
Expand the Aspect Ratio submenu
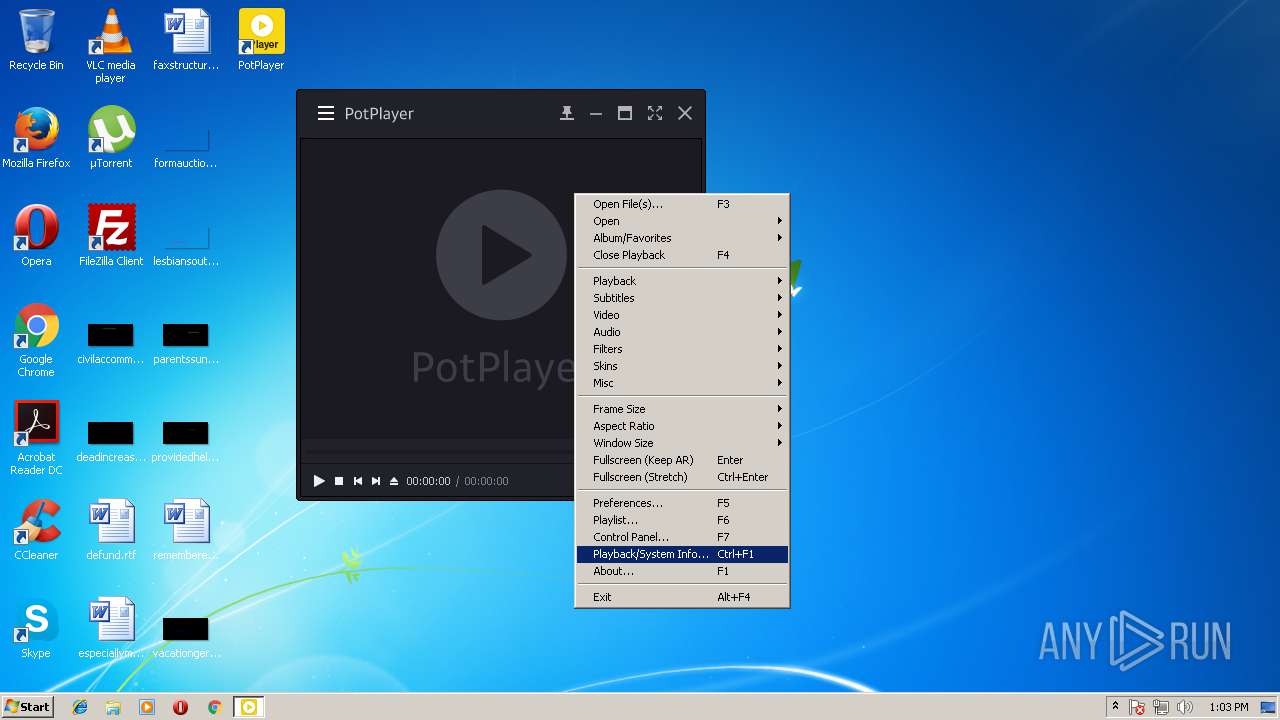click(x=683, y=426)
